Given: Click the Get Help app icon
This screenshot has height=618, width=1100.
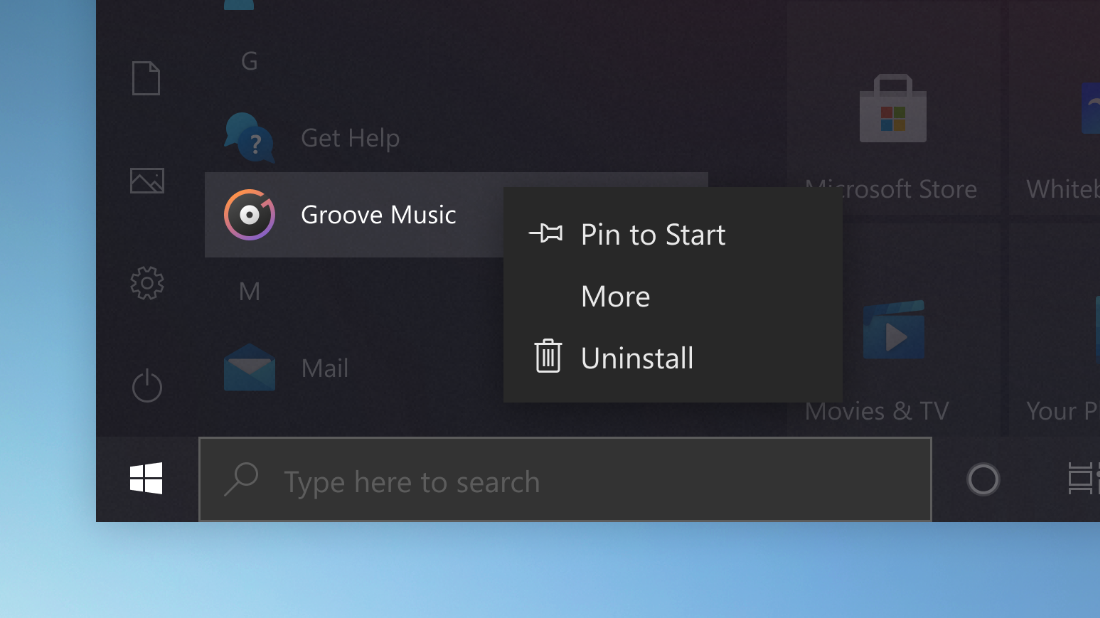Looking at the screenshot, I should click(x=249, y=137).
